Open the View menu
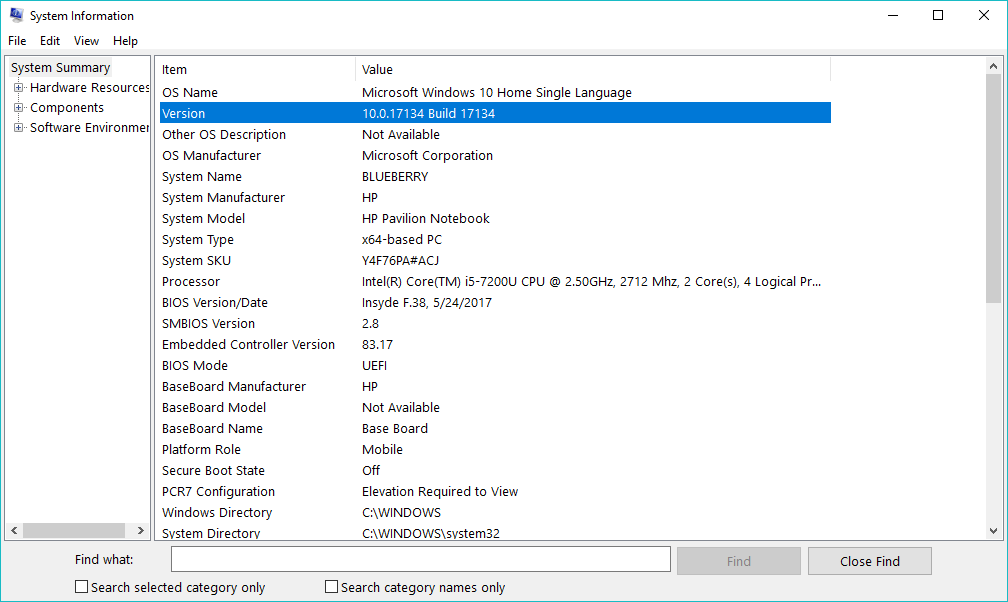 86,41
